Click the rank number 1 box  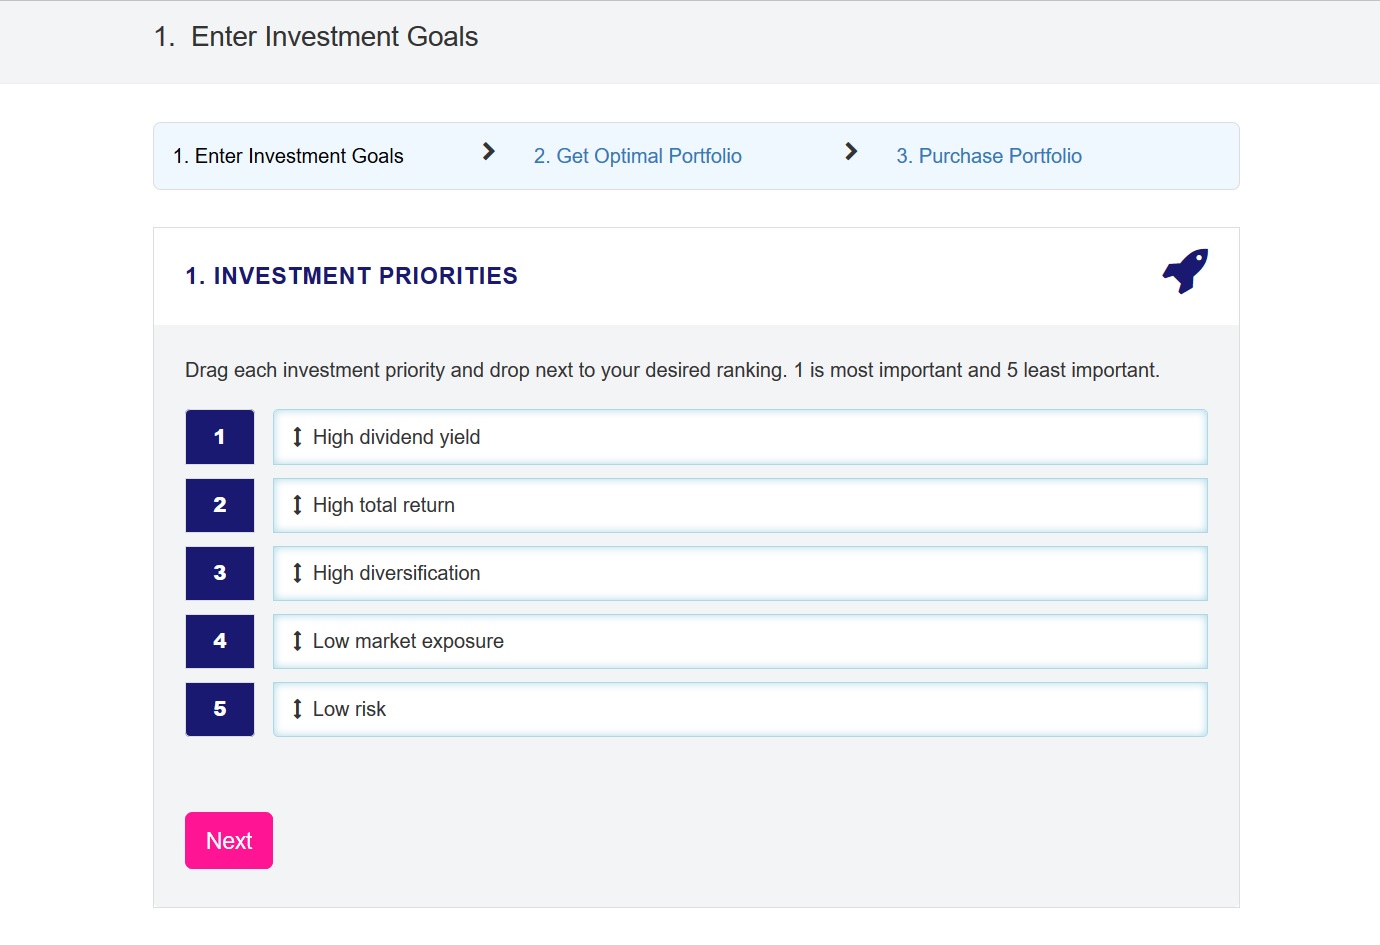click(220, 437)
